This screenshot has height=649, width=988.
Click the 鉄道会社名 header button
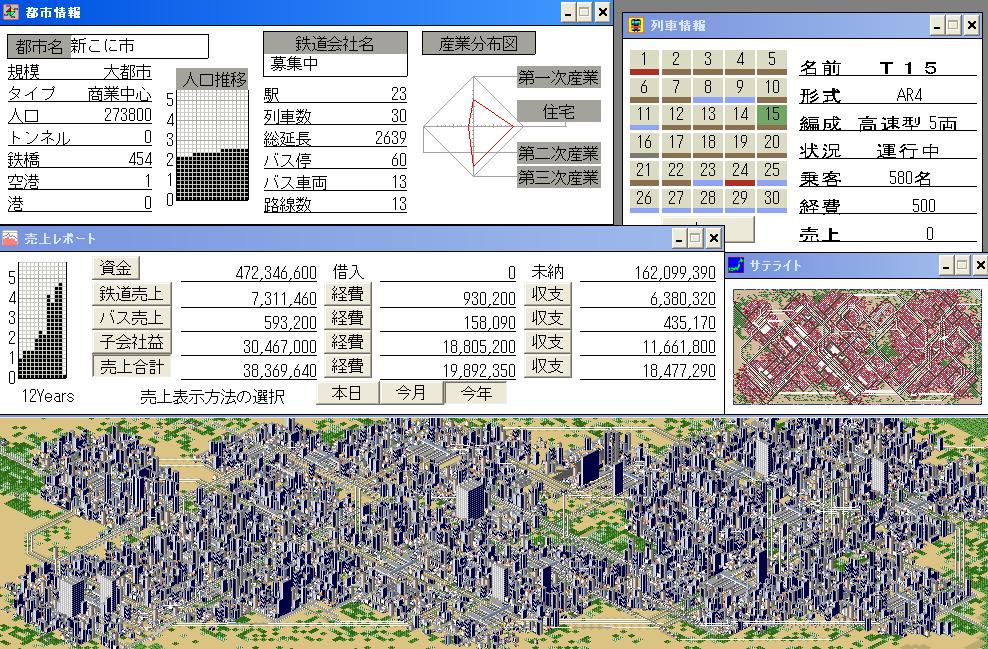pos(335,43)
